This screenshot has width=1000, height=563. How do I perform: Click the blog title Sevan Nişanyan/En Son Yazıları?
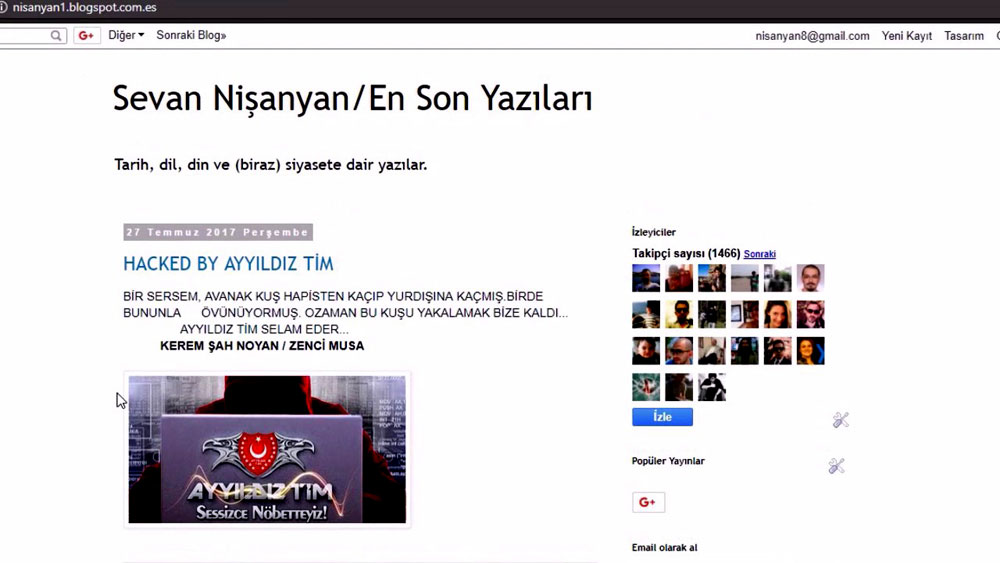[x=352, y=99]
